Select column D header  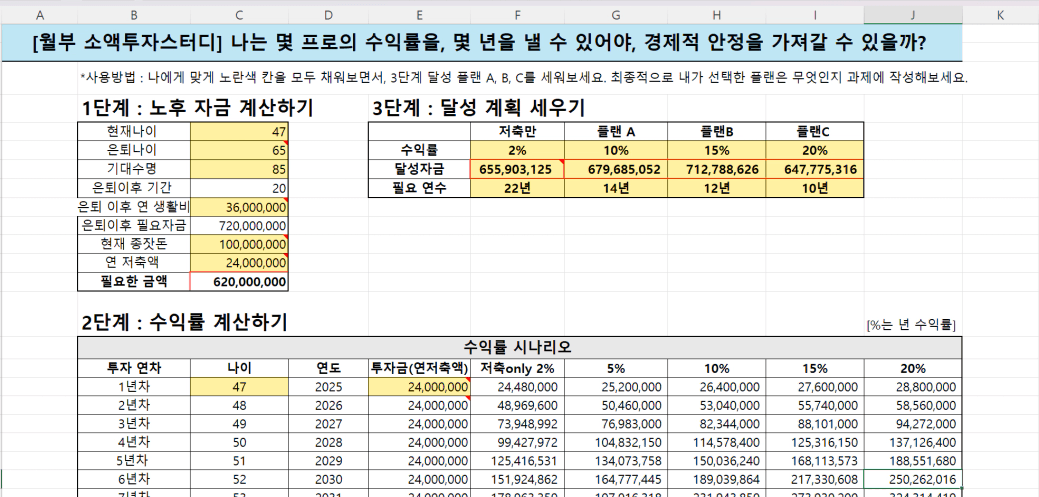tap(329, 15)
